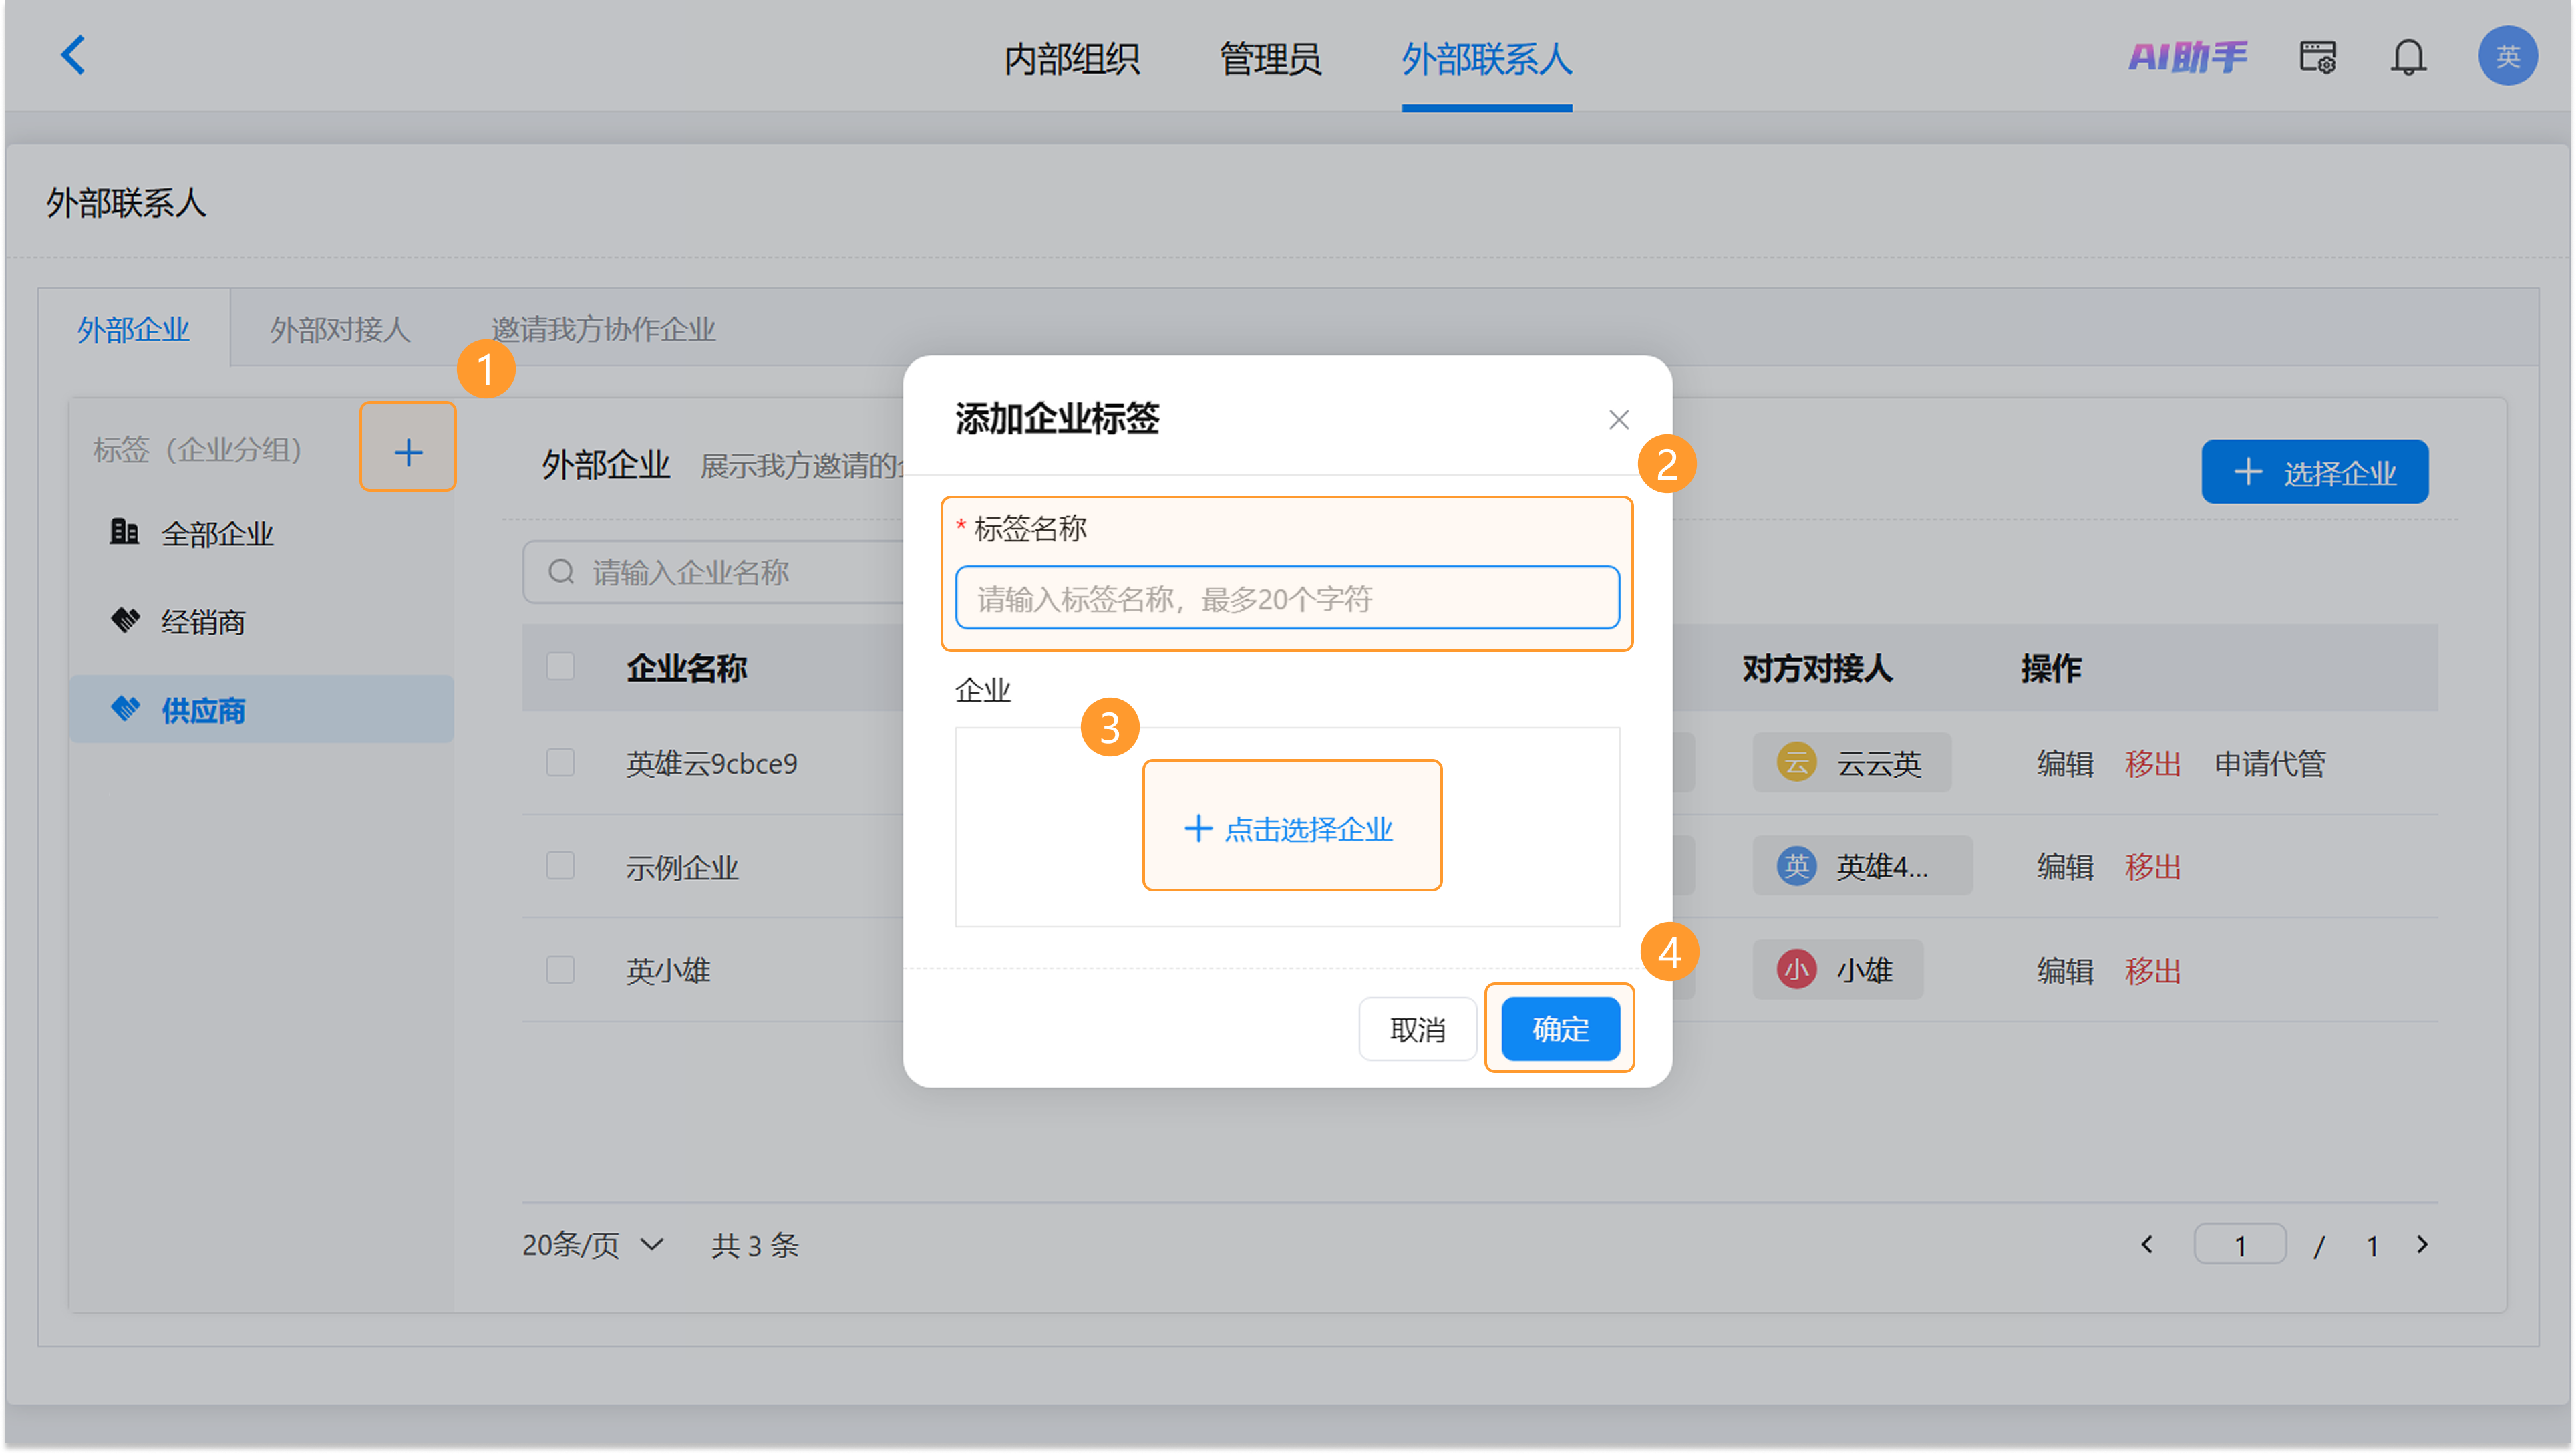2576x1454 pixels.
Task: Remove the 云云英 row with 移出
Action: 2153,764
